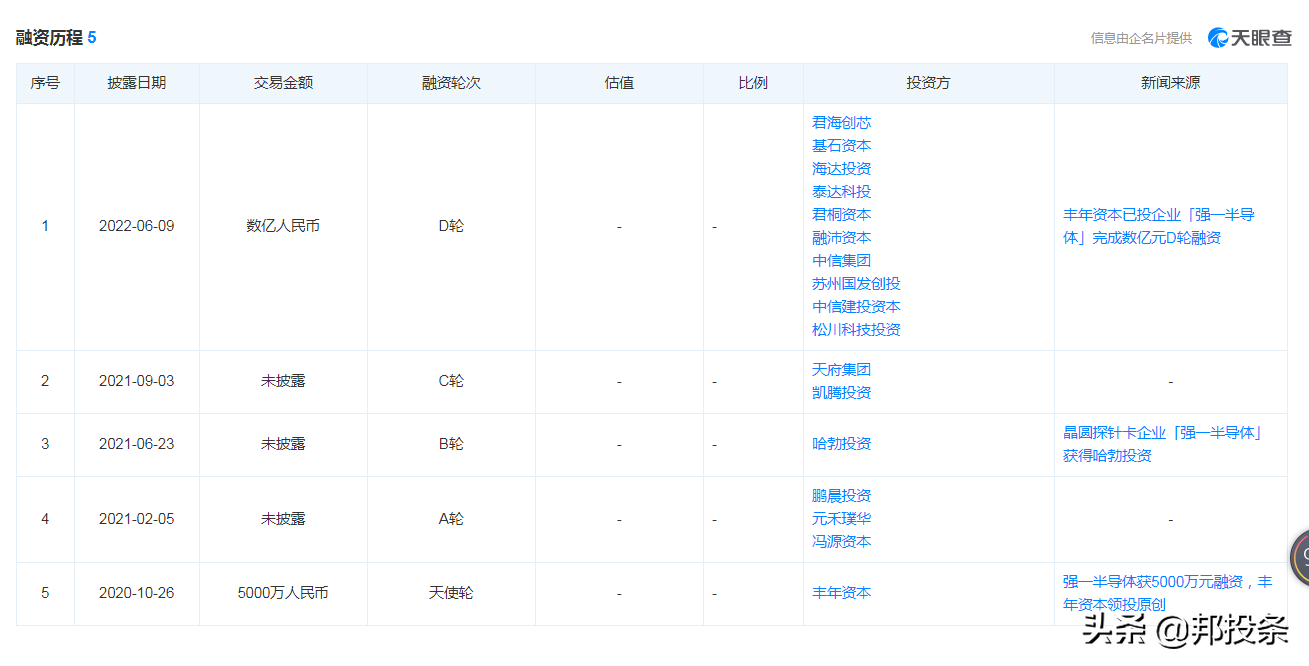This screenshot has width=1309, height=666.
Task: Open investor link 中信集团
Action: (841, 260)
